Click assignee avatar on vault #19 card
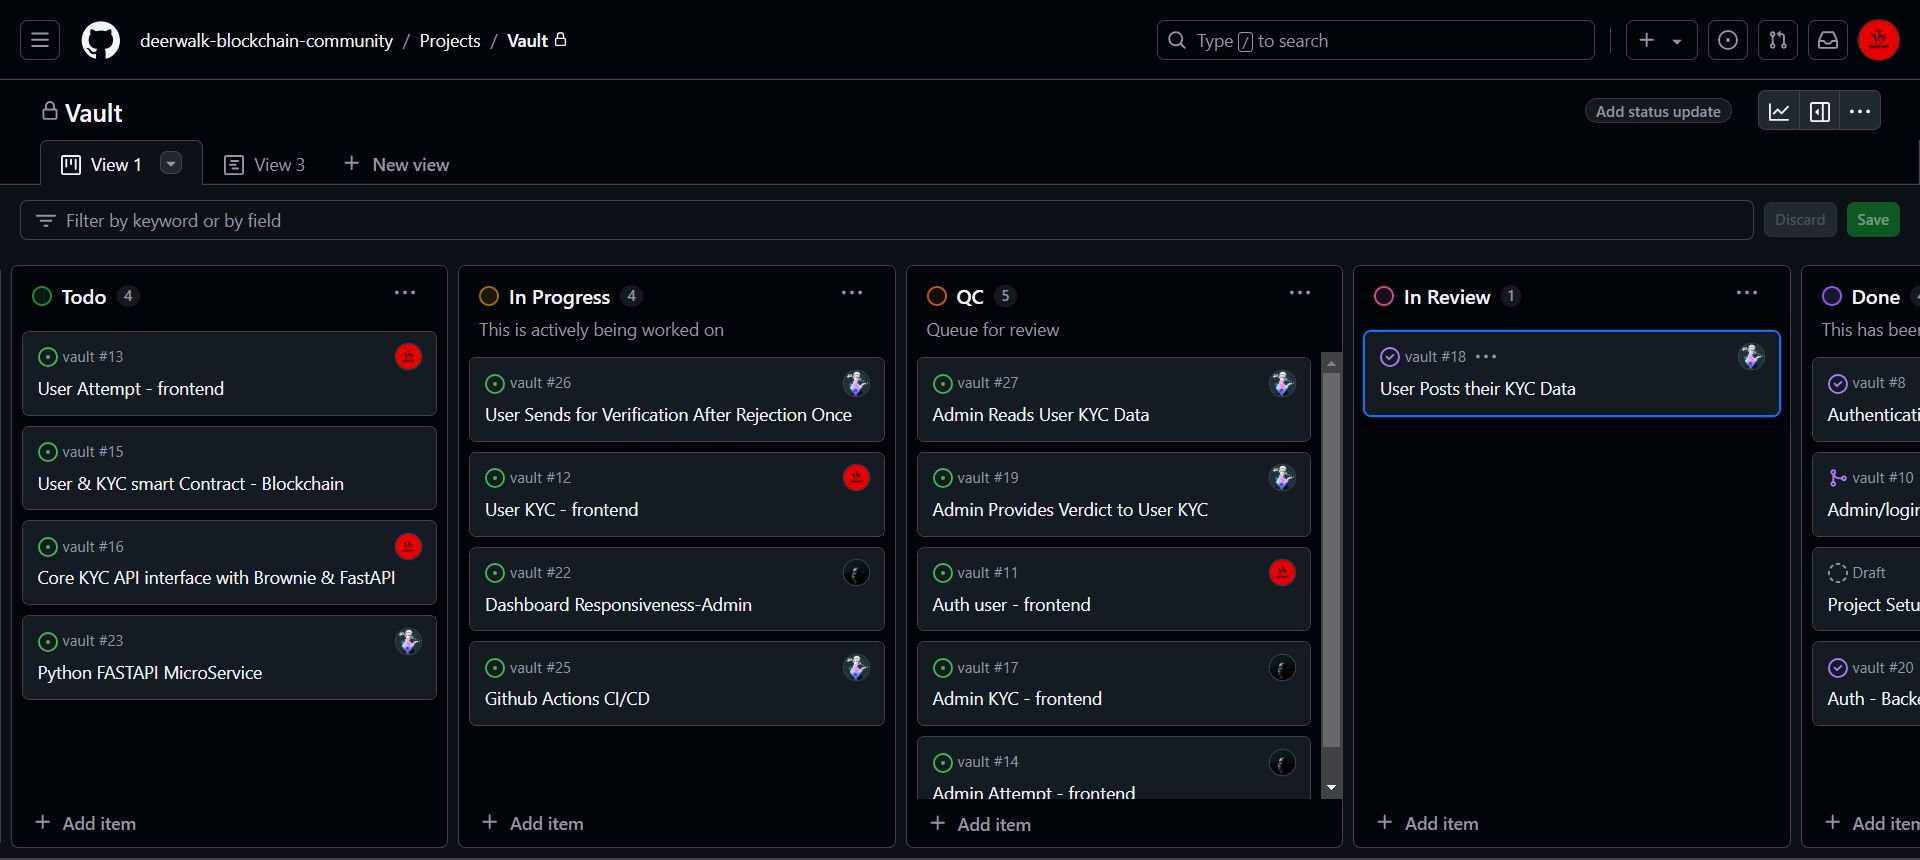This screenshot has height=860, width=1920. point(1282,478)
